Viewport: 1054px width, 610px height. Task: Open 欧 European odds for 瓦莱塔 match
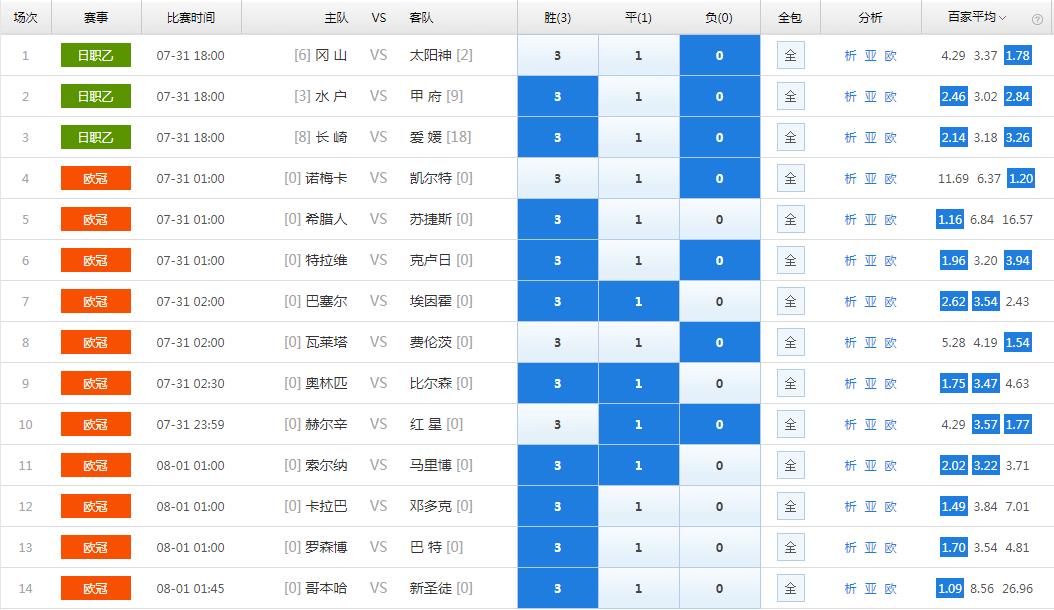tap(891, 343)
